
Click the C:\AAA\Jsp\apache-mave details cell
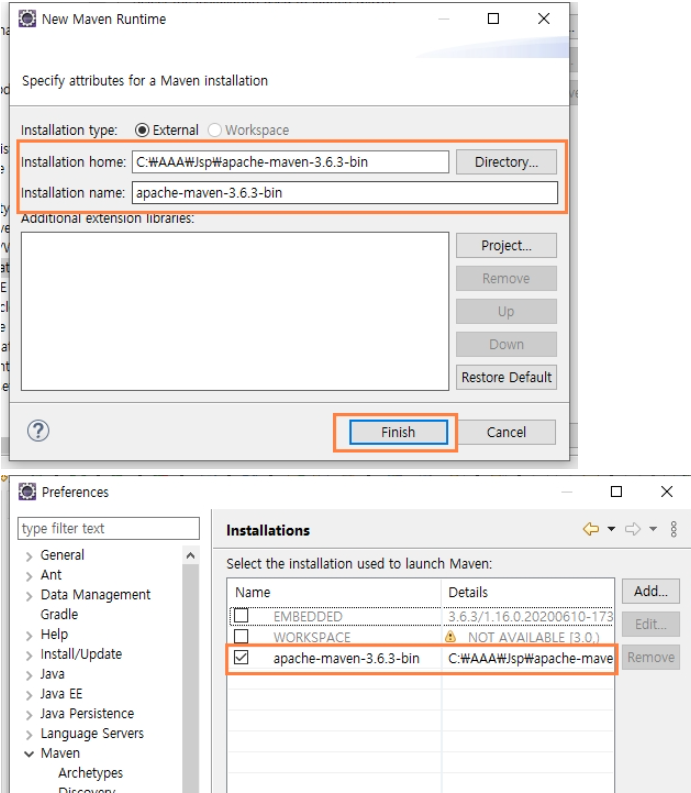(530, 658)
